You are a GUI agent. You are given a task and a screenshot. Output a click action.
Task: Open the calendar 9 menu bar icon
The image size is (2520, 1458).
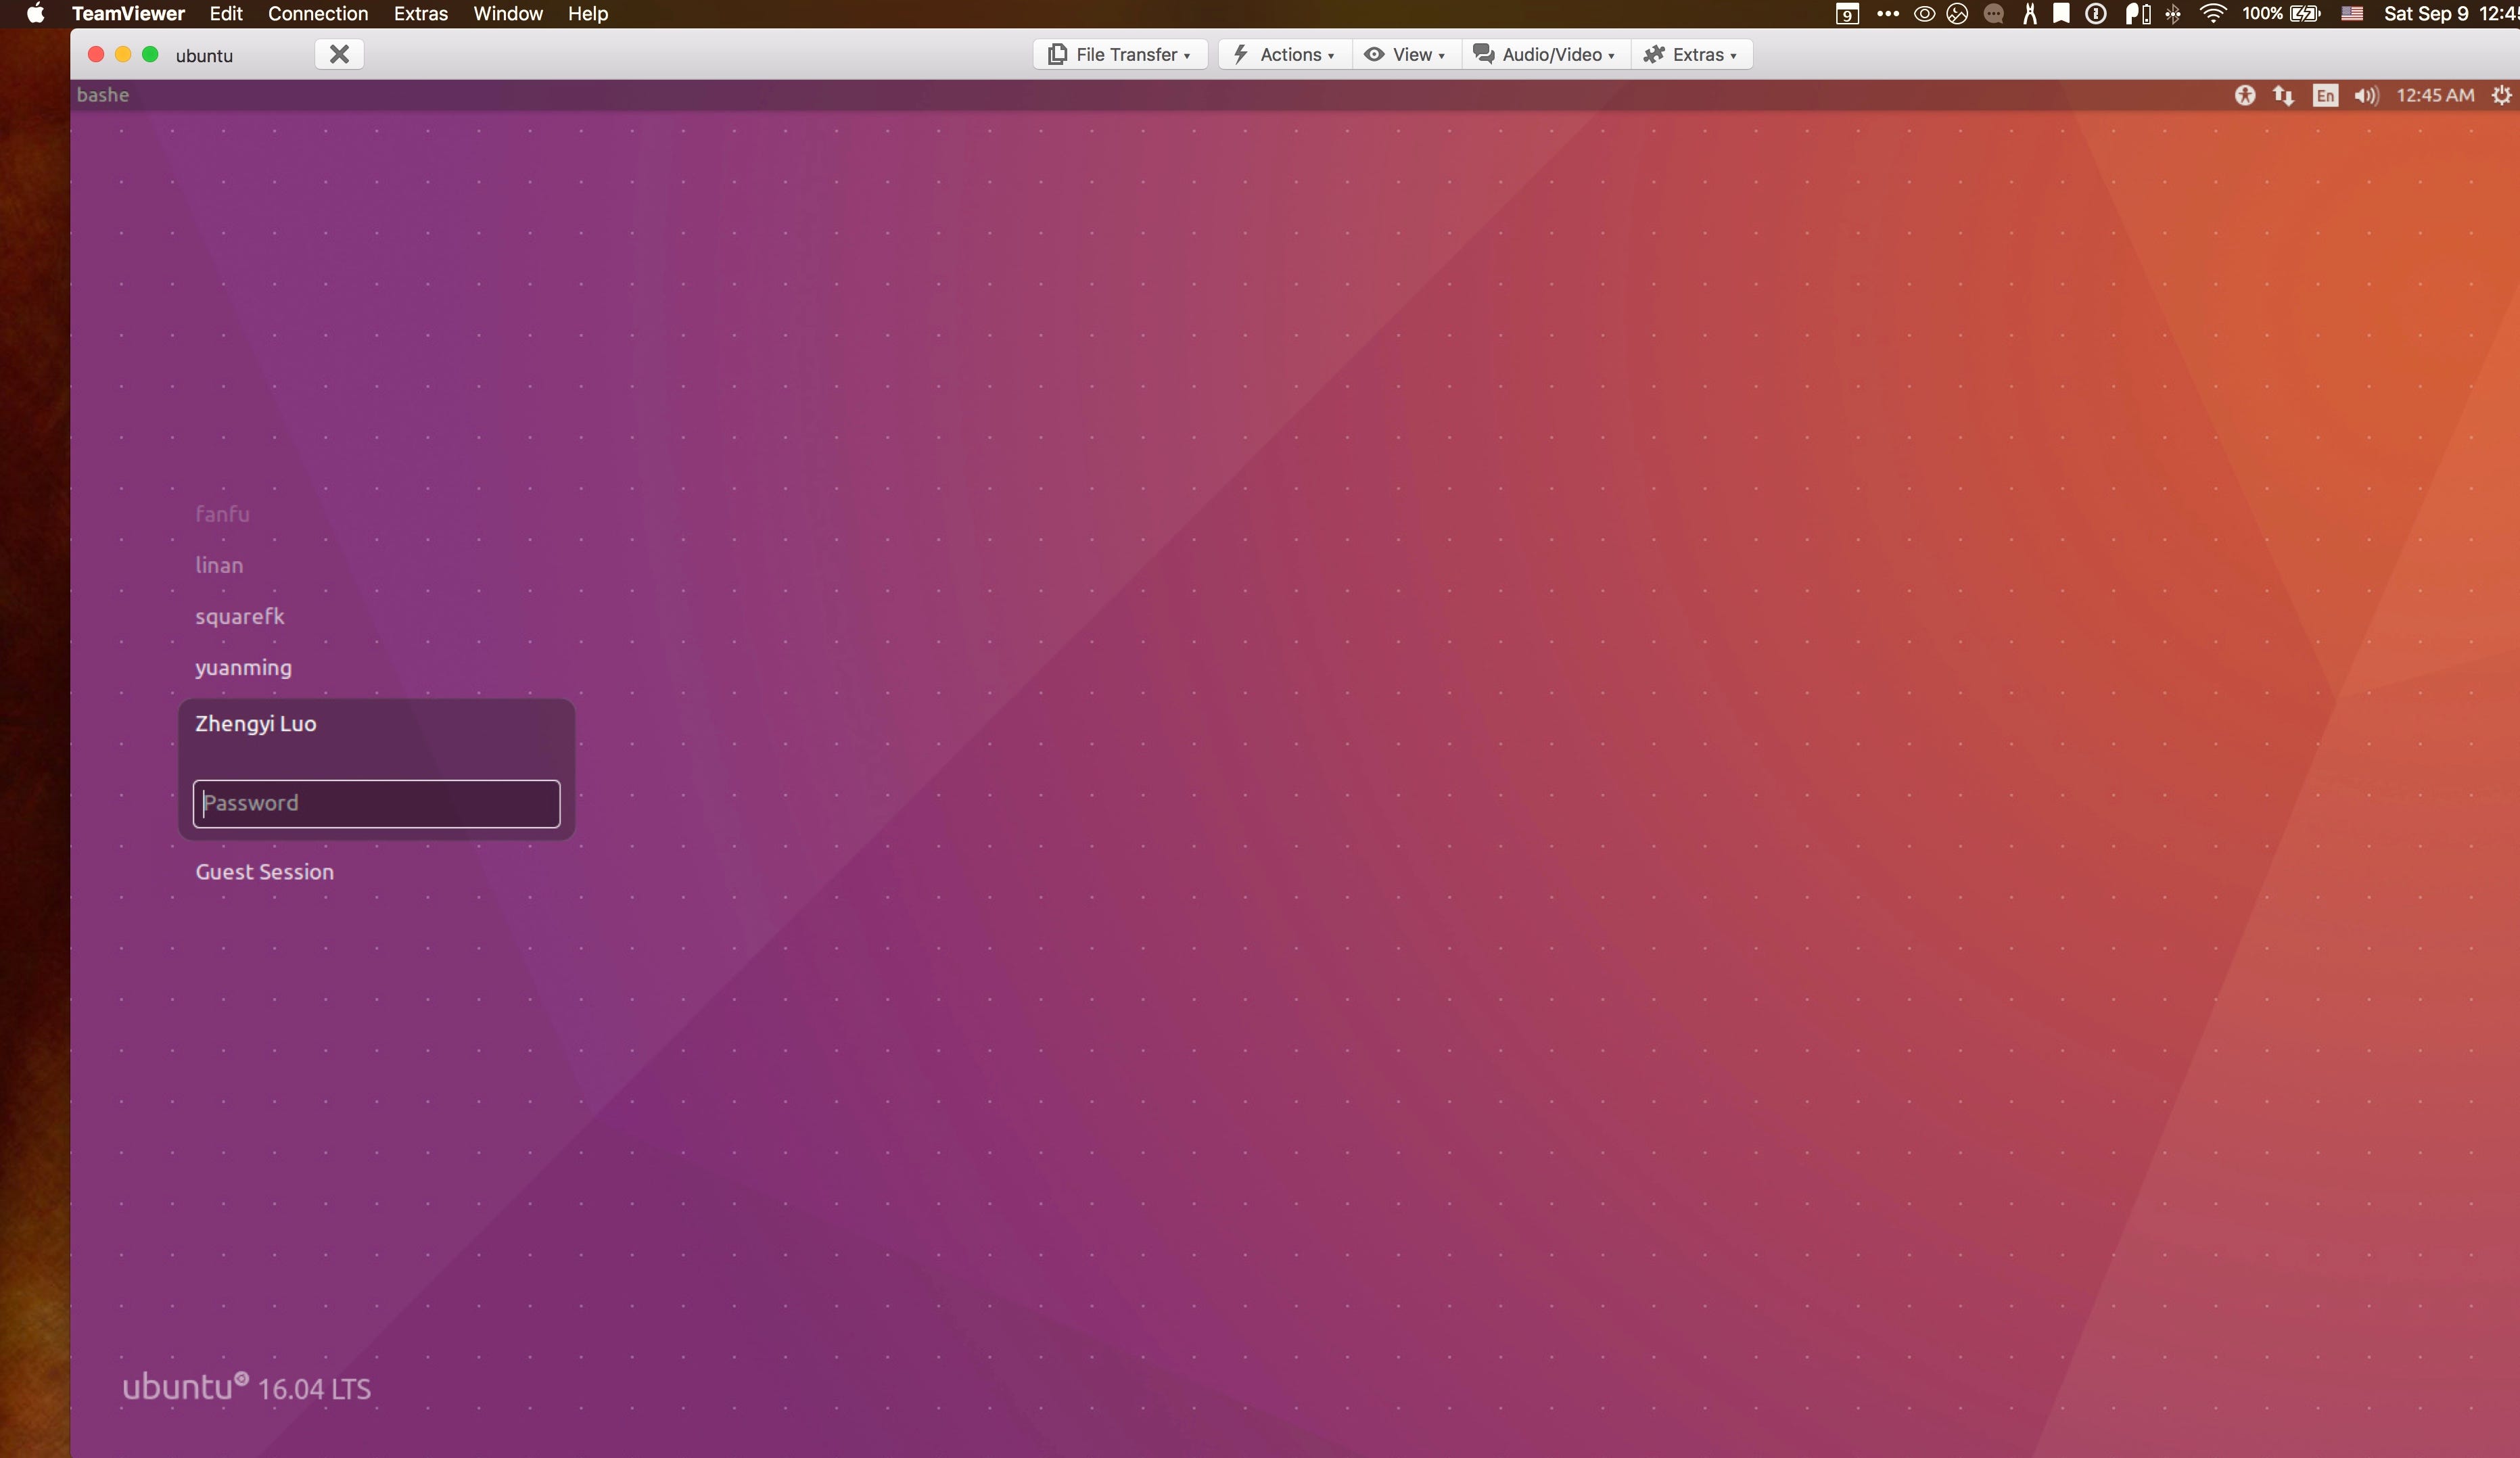point(1847,13)
